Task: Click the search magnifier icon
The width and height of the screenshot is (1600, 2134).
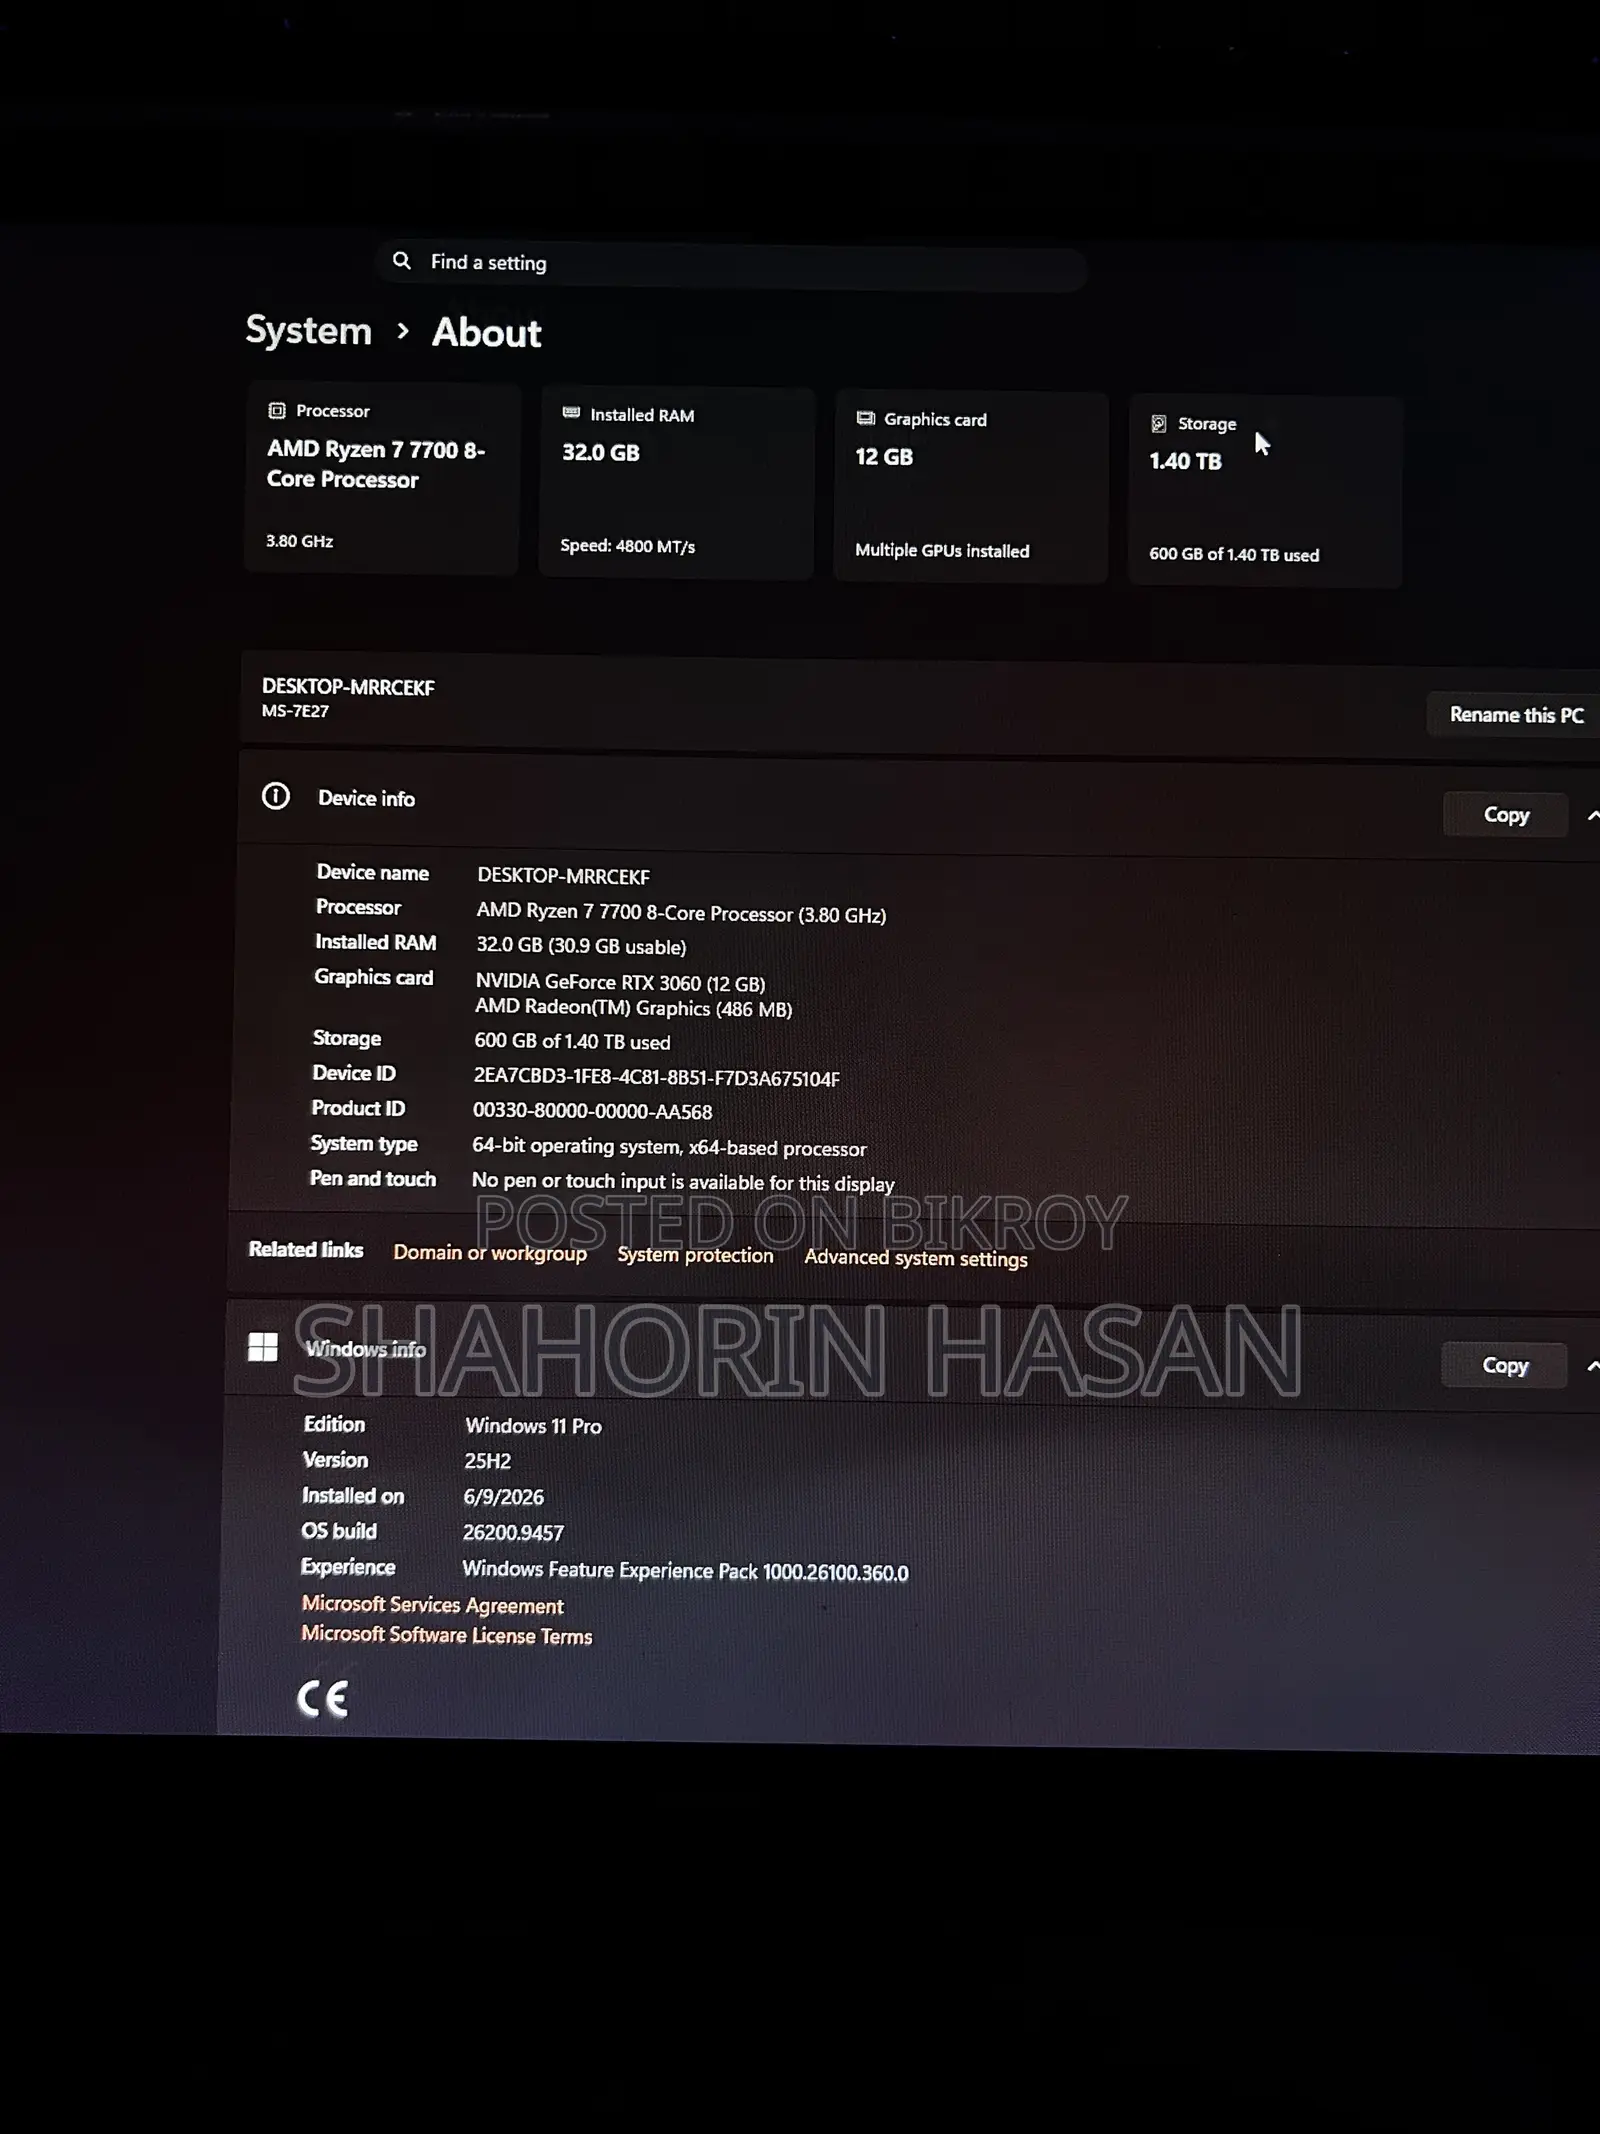Action: [x=402, y=261]
